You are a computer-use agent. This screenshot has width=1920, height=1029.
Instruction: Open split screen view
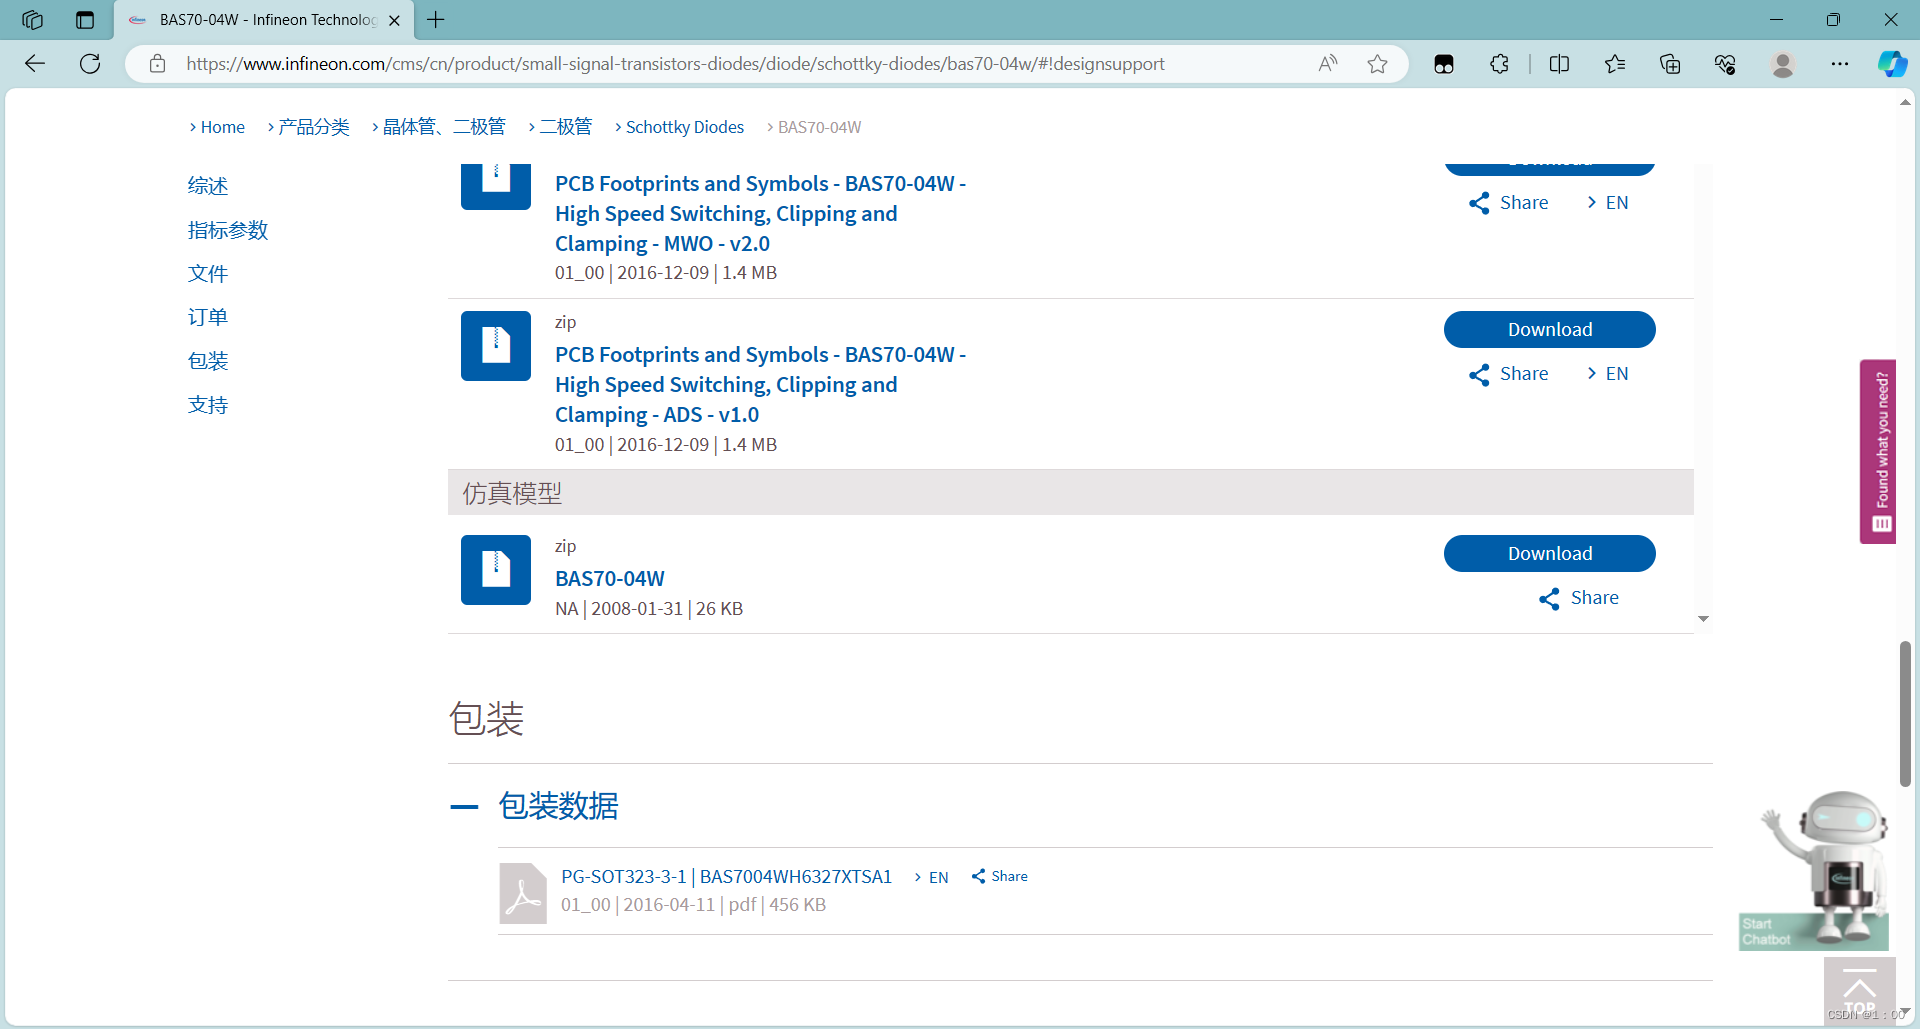tap(1559, 64)
